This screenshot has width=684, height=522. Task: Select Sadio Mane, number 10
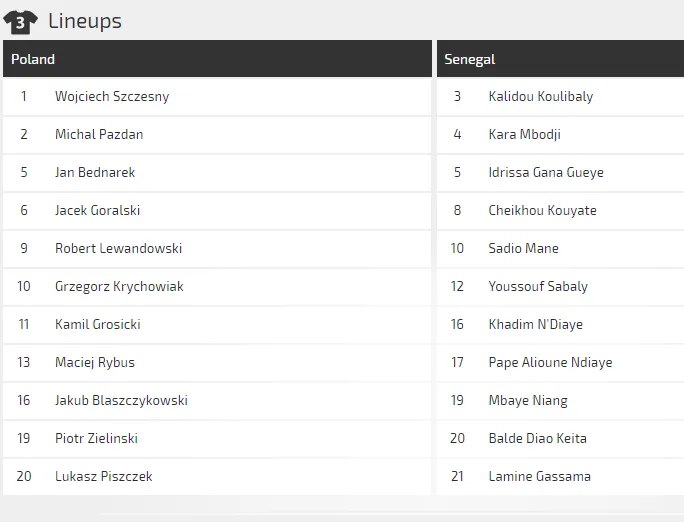(524, 249)
